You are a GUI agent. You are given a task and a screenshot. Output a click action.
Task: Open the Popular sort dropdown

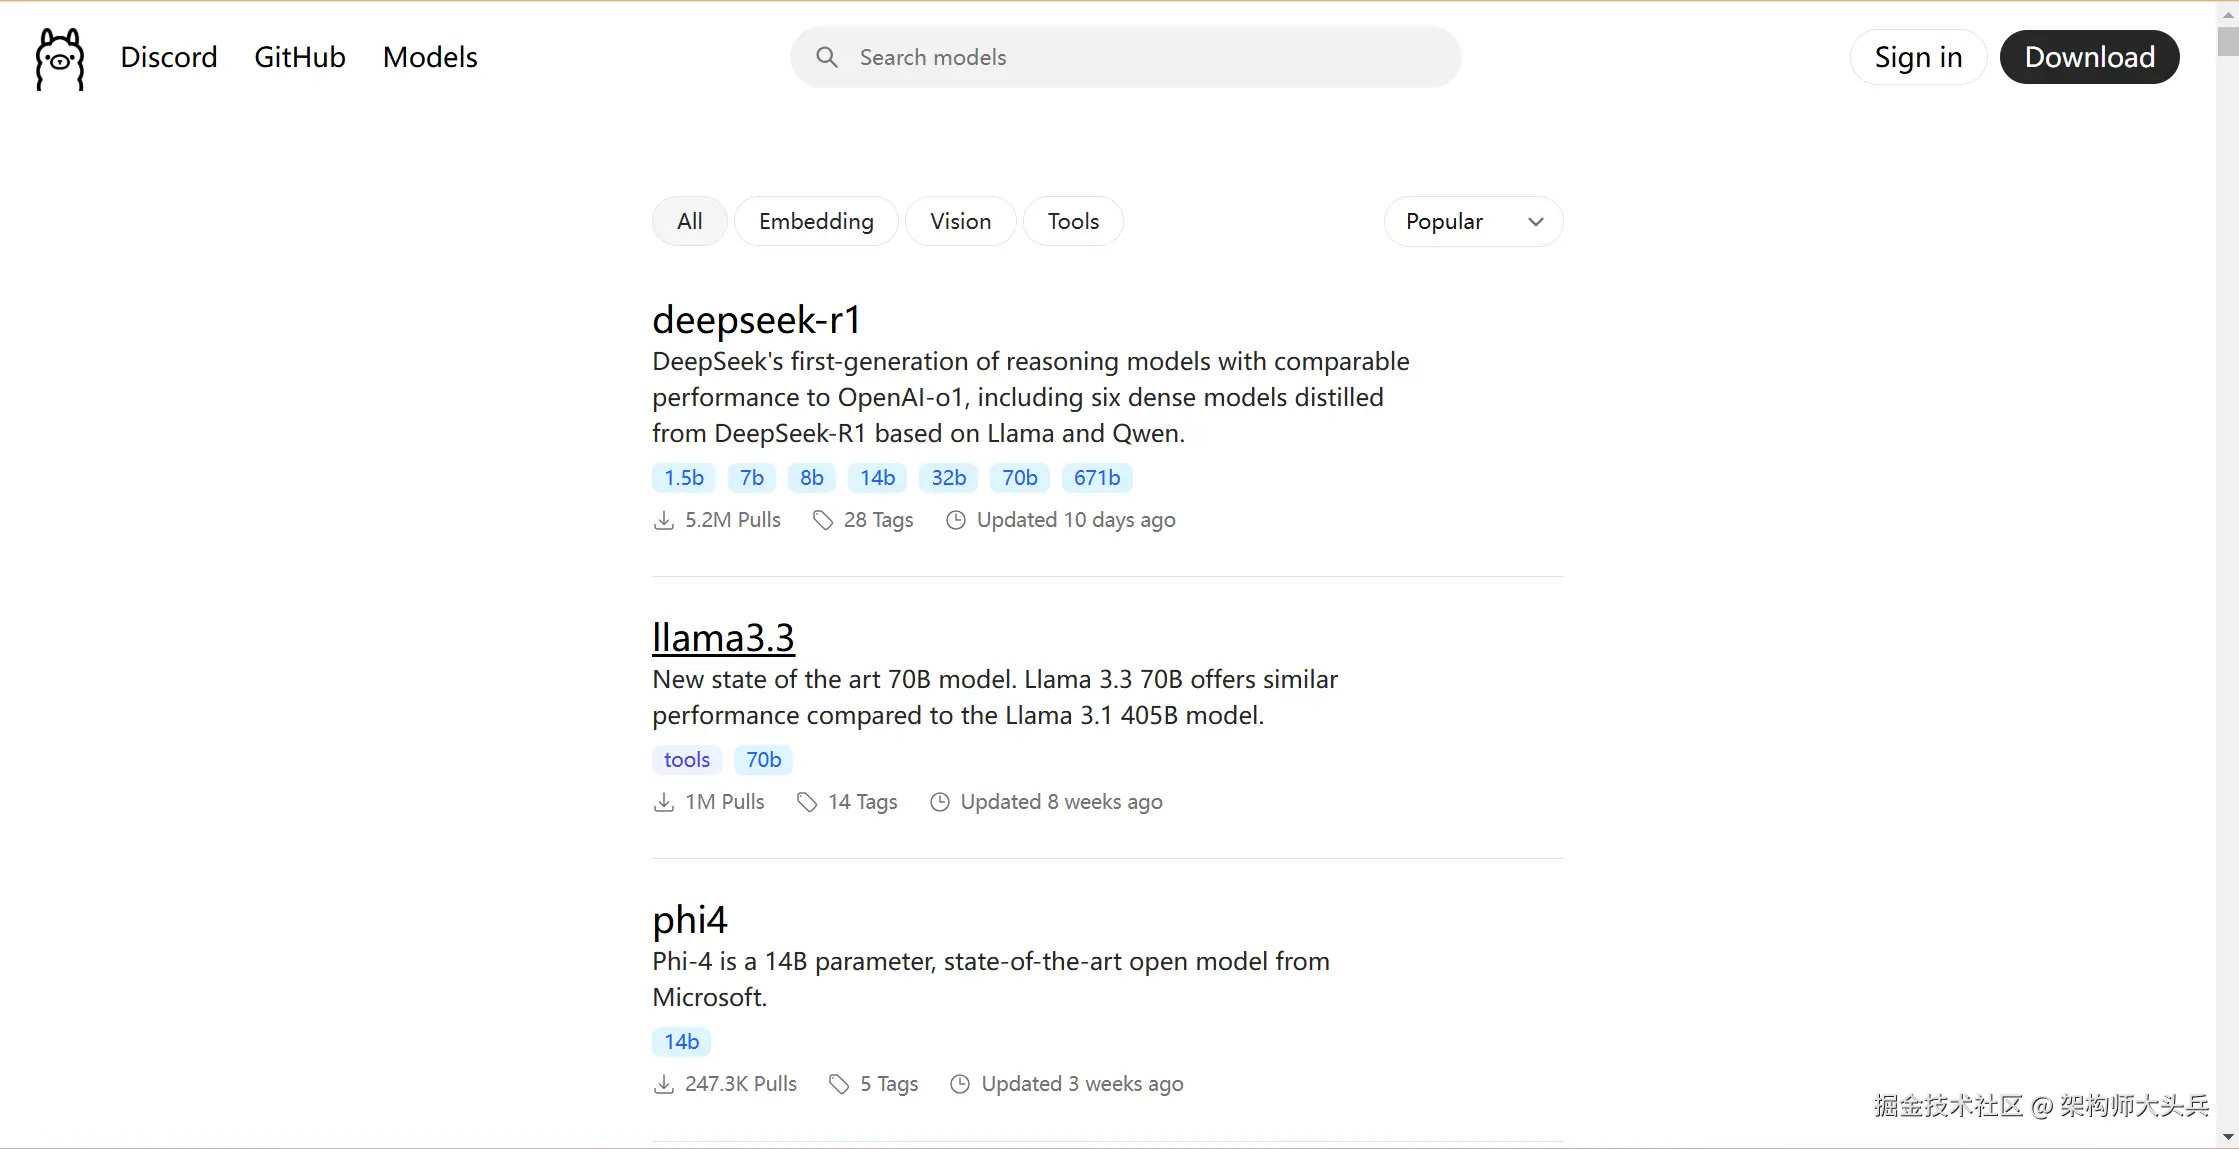point(1472,221)
